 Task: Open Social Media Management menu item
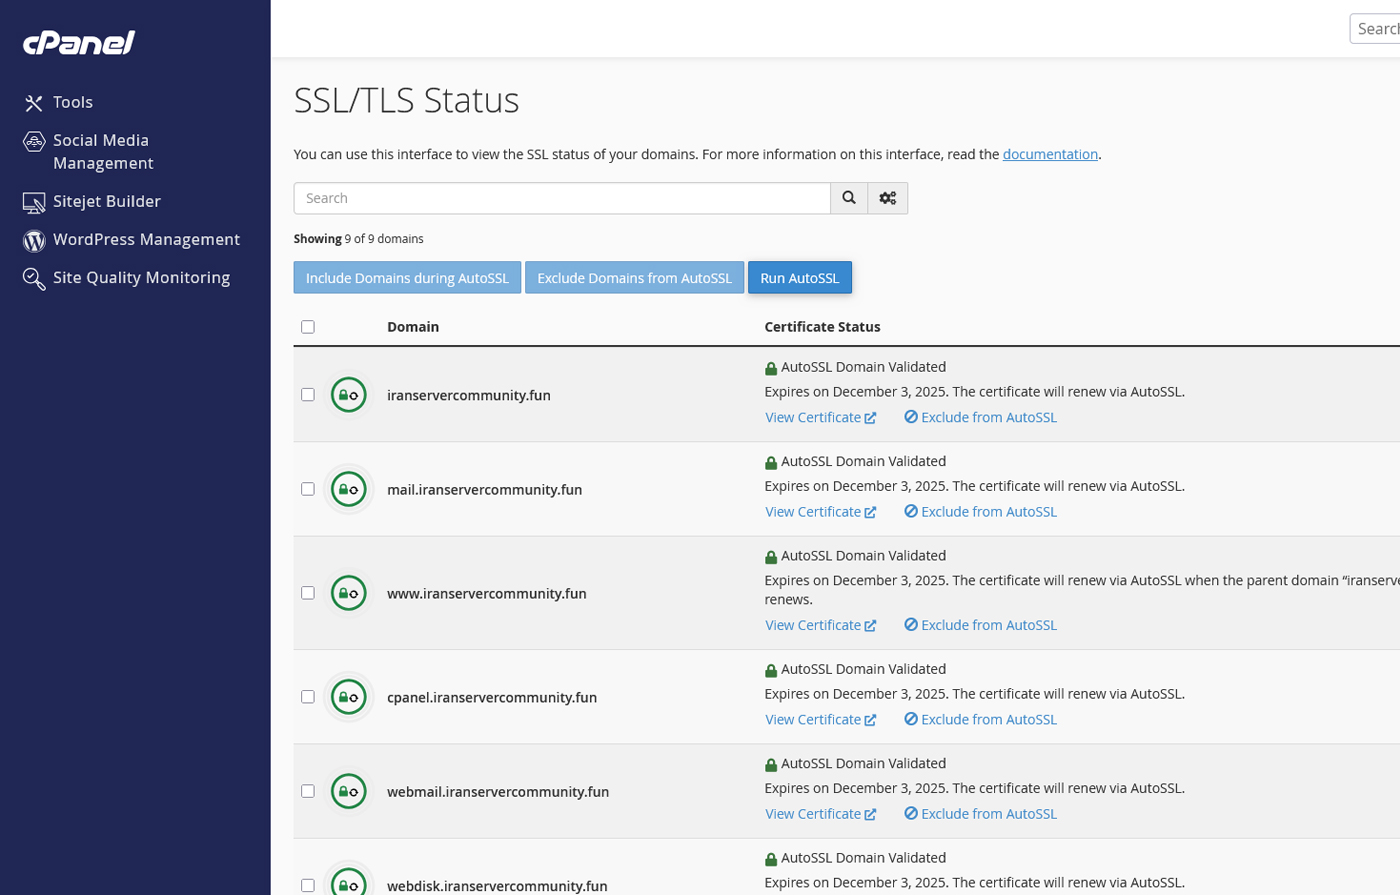click(x=102, y=152)
